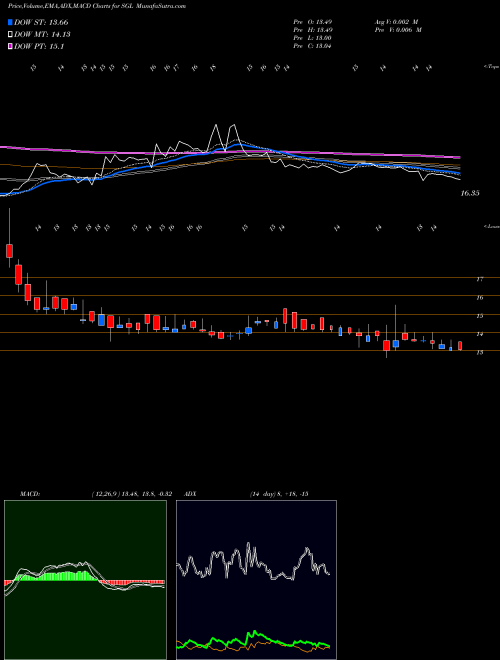Click the 'Pre L: 13.00' value

click(x=313, y=38)
